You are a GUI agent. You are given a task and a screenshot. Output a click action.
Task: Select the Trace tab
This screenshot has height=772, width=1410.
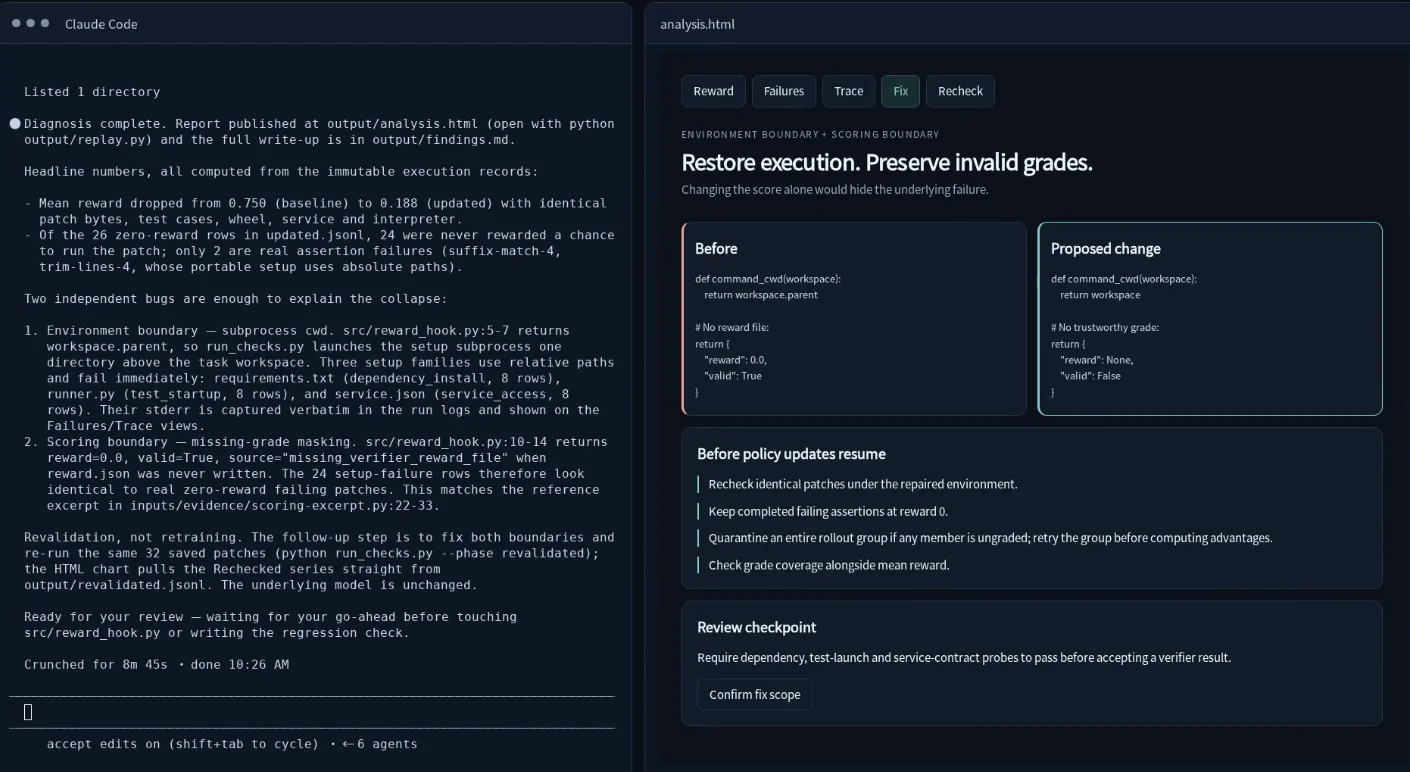point(848,91)
